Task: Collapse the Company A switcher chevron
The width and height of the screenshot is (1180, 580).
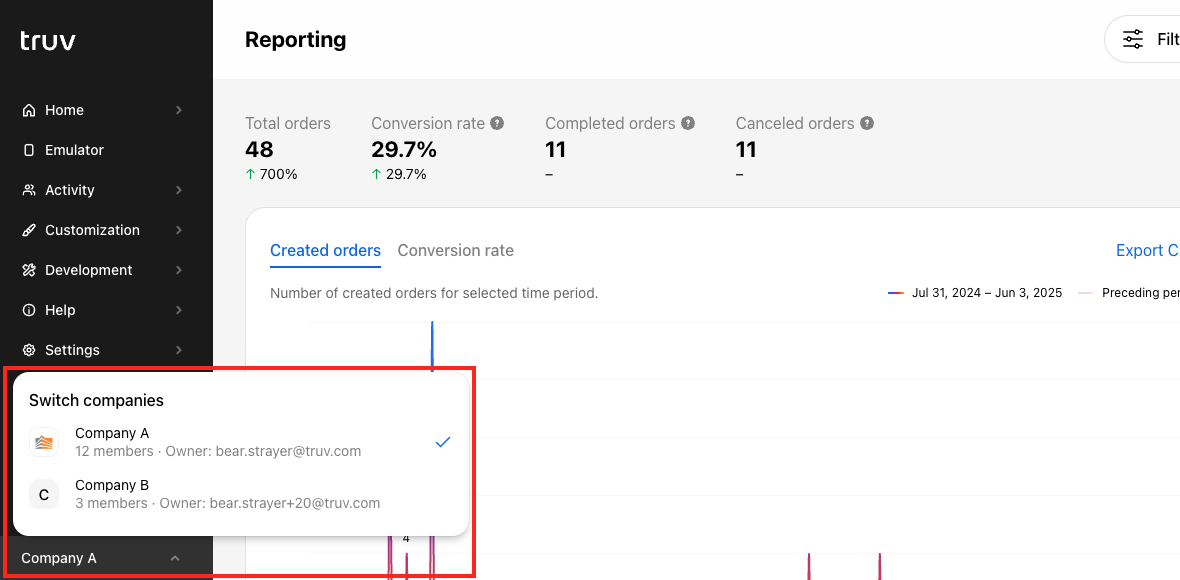Action: (x=175, y=558)
